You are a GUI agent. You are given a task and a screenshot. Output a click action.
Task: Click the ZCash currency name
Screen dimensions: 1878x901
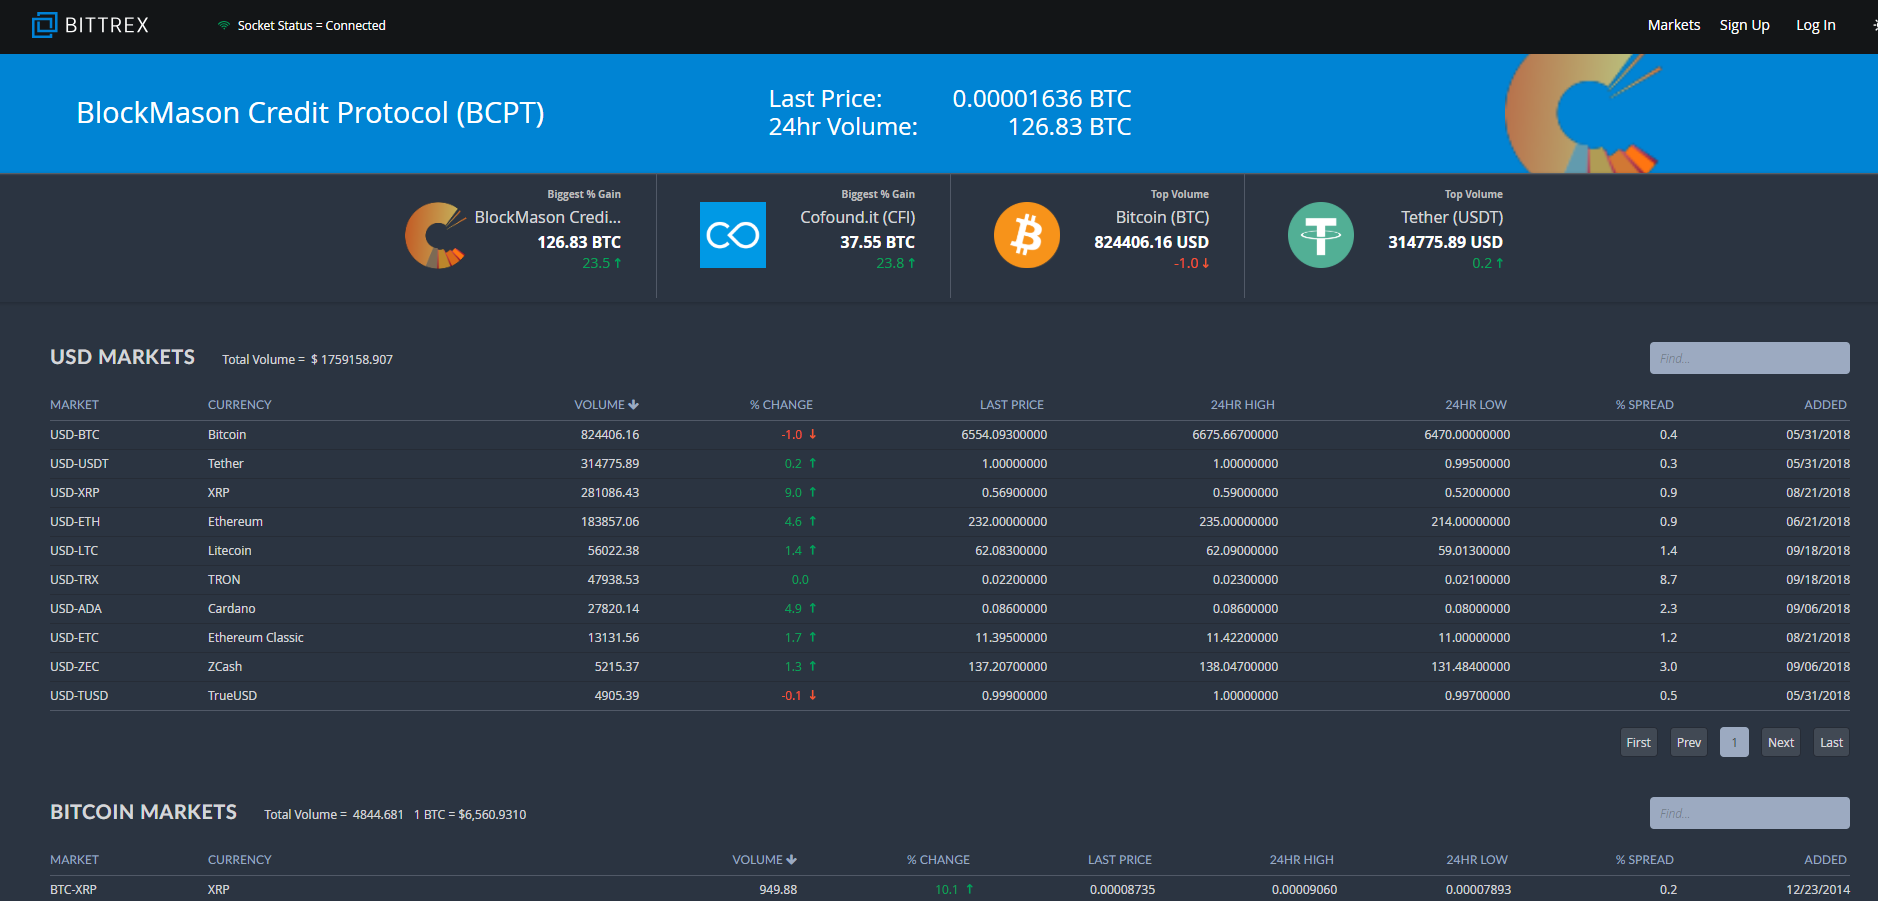coord(225,667)
